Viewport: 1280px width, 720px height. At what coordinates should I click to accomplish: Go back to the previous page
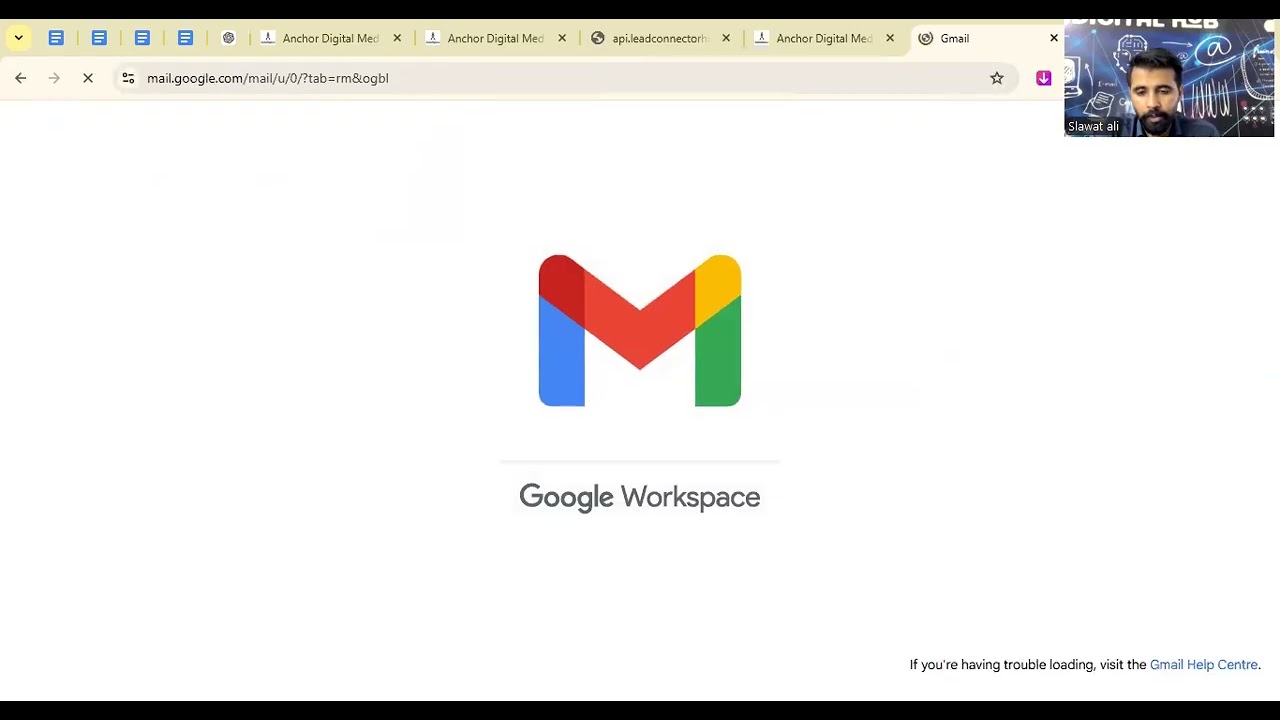pyautogui.click(x=21, y=78)
